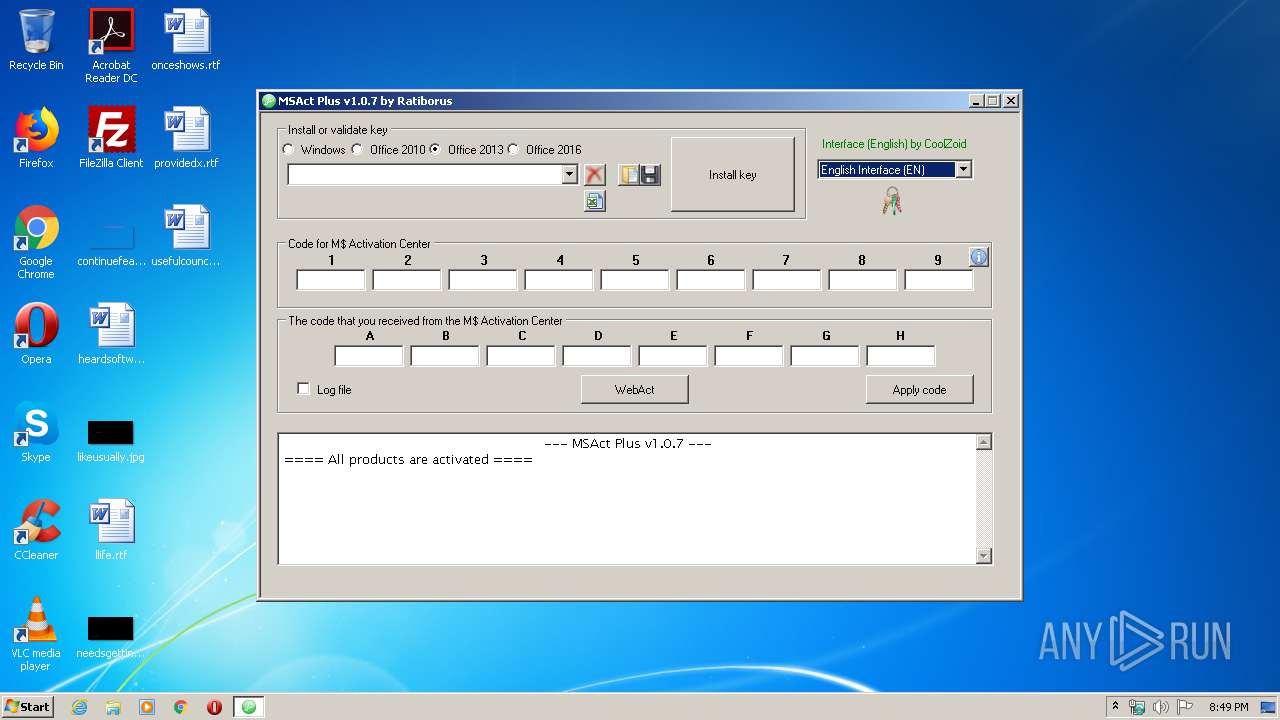1280x720 pixels.
Task: Click the Install key button
Action: coord(733,175)
